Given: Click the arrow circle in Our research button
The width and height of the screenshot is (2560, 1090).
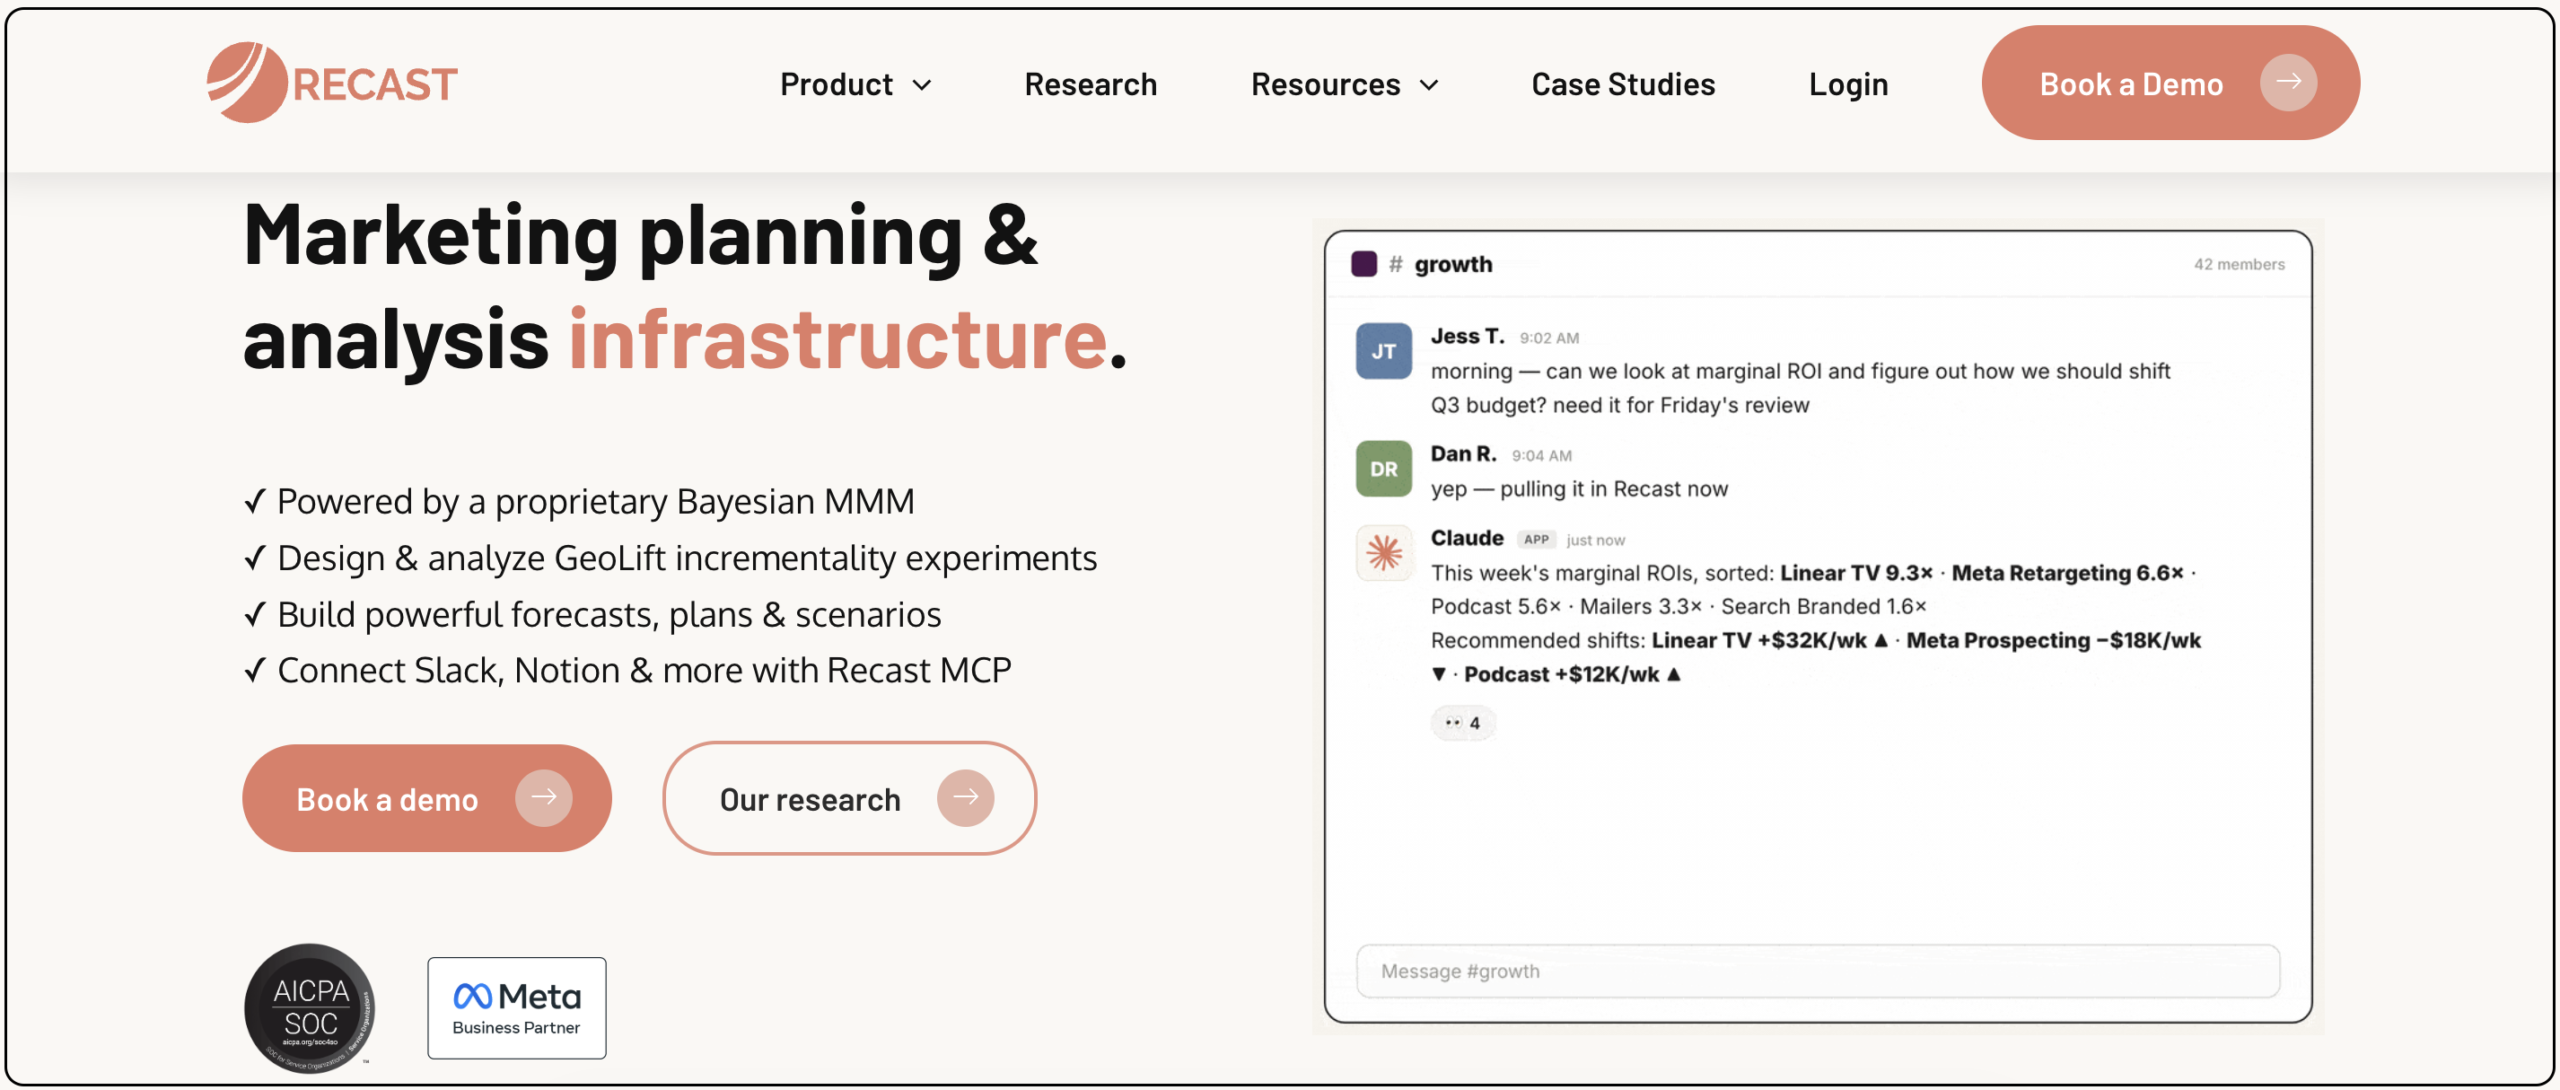Looking at the screenshot, I should coord(965,797).
